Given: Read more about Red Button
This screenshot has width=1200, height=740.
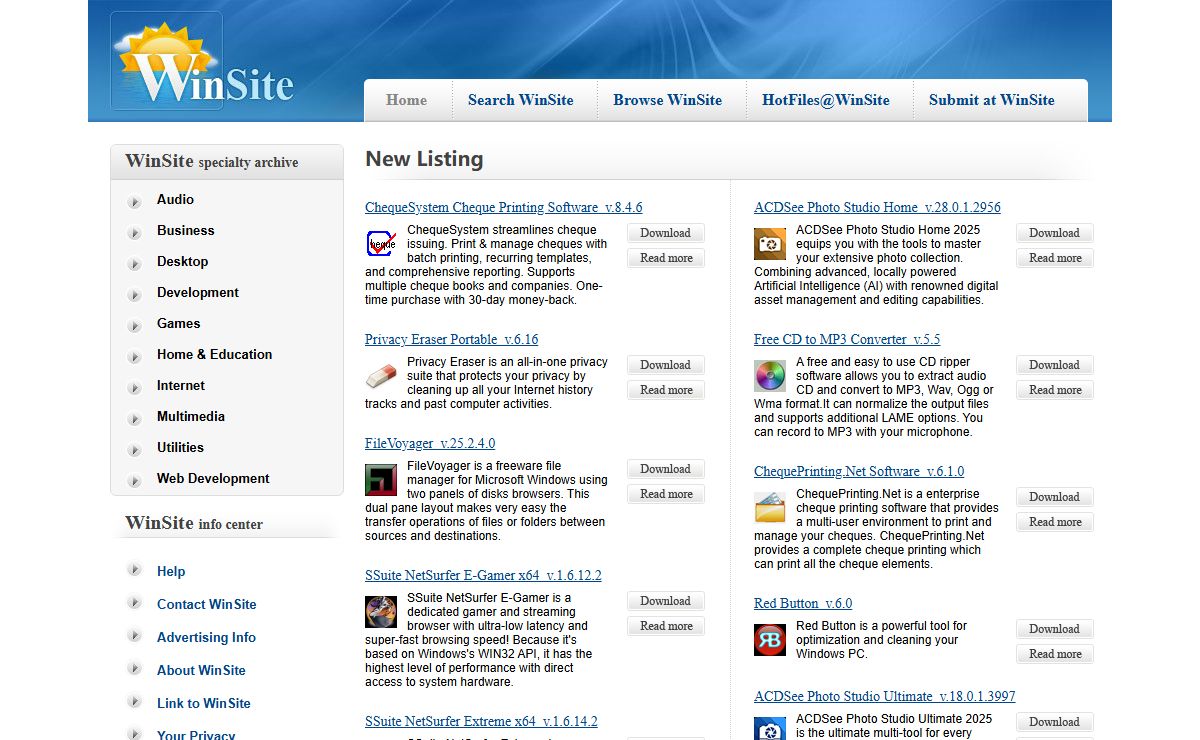Looking at the screenshot, I should [1055, 654].
